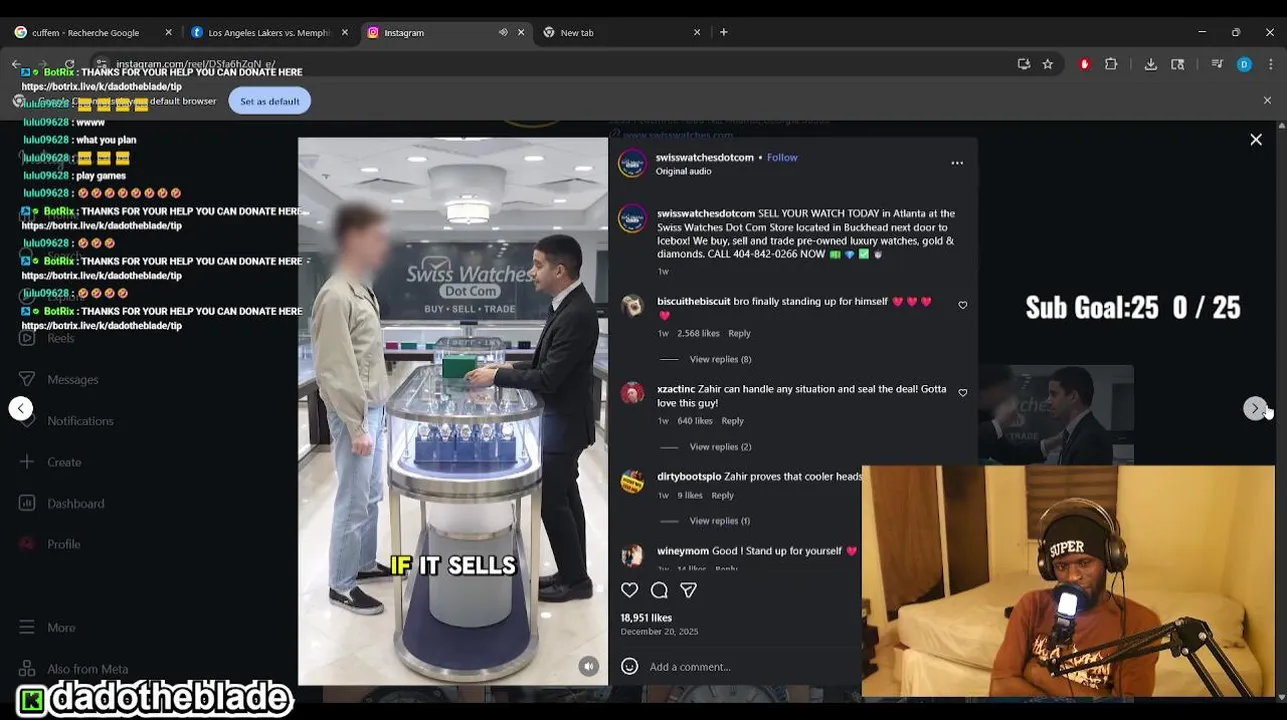Click xzactinc's username
This screenshot has width=1287, height=720.
pyautogui.click(x=676, y=389)
